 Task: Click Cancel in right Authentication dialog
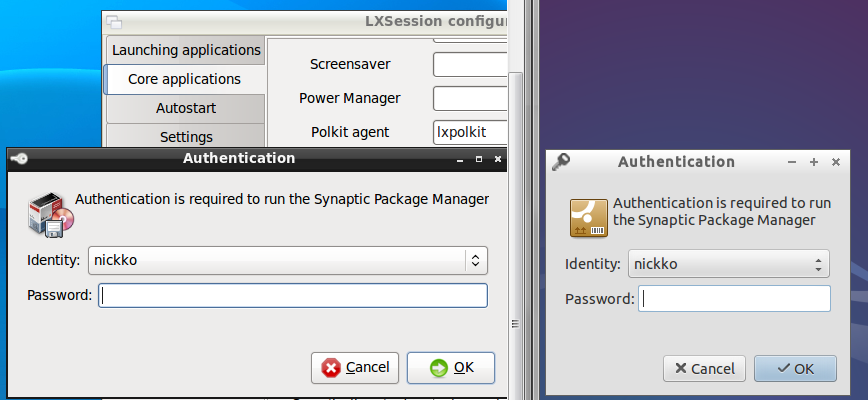[x=704, y=369]
